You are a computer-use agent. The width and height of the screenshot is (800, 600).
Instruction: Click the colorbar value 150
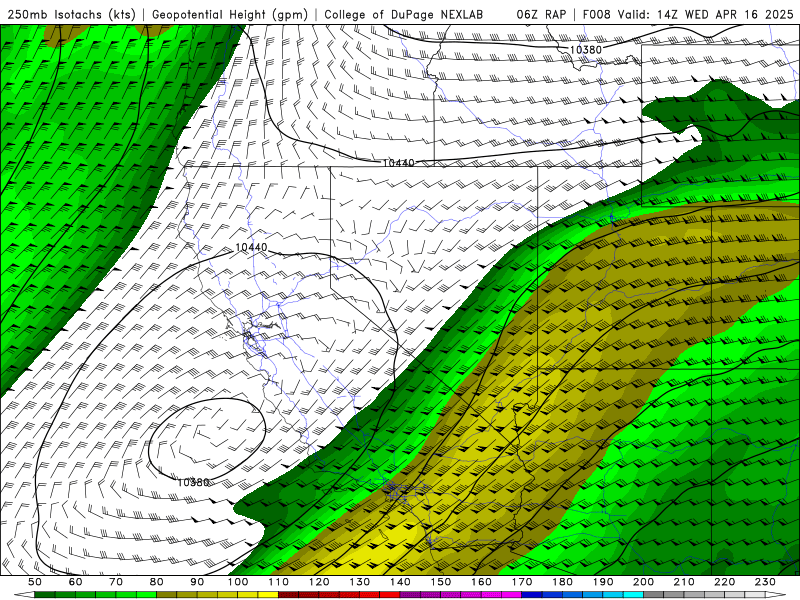pos(441,582)
